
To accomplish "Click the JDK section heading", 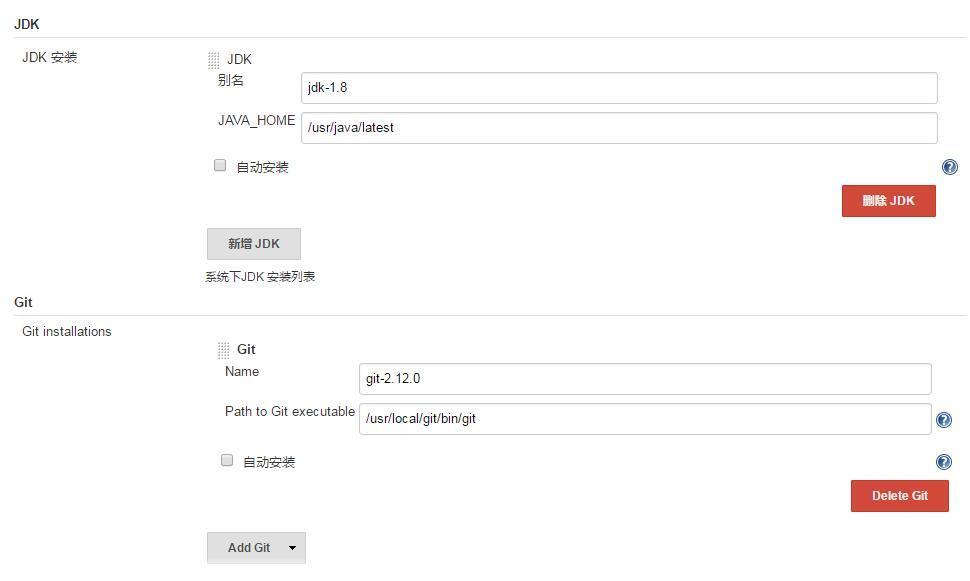I will [x=27, y=24].
